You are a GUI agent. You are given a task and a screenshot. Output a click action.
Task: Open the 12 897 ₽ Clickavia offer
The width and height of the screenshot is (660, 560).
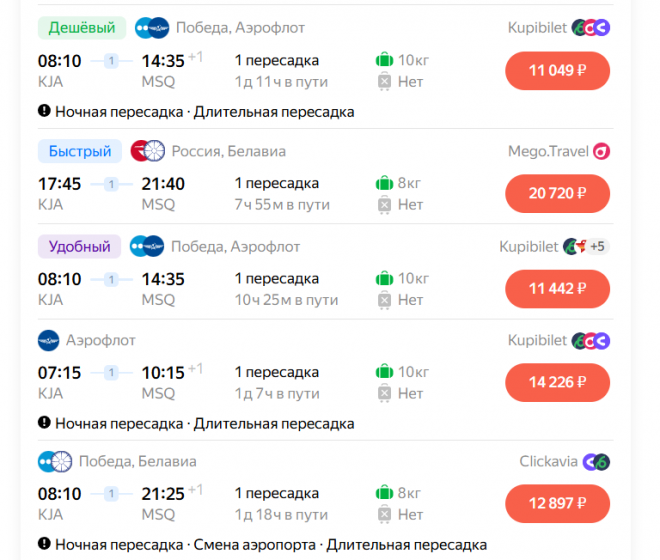(557, 503)
